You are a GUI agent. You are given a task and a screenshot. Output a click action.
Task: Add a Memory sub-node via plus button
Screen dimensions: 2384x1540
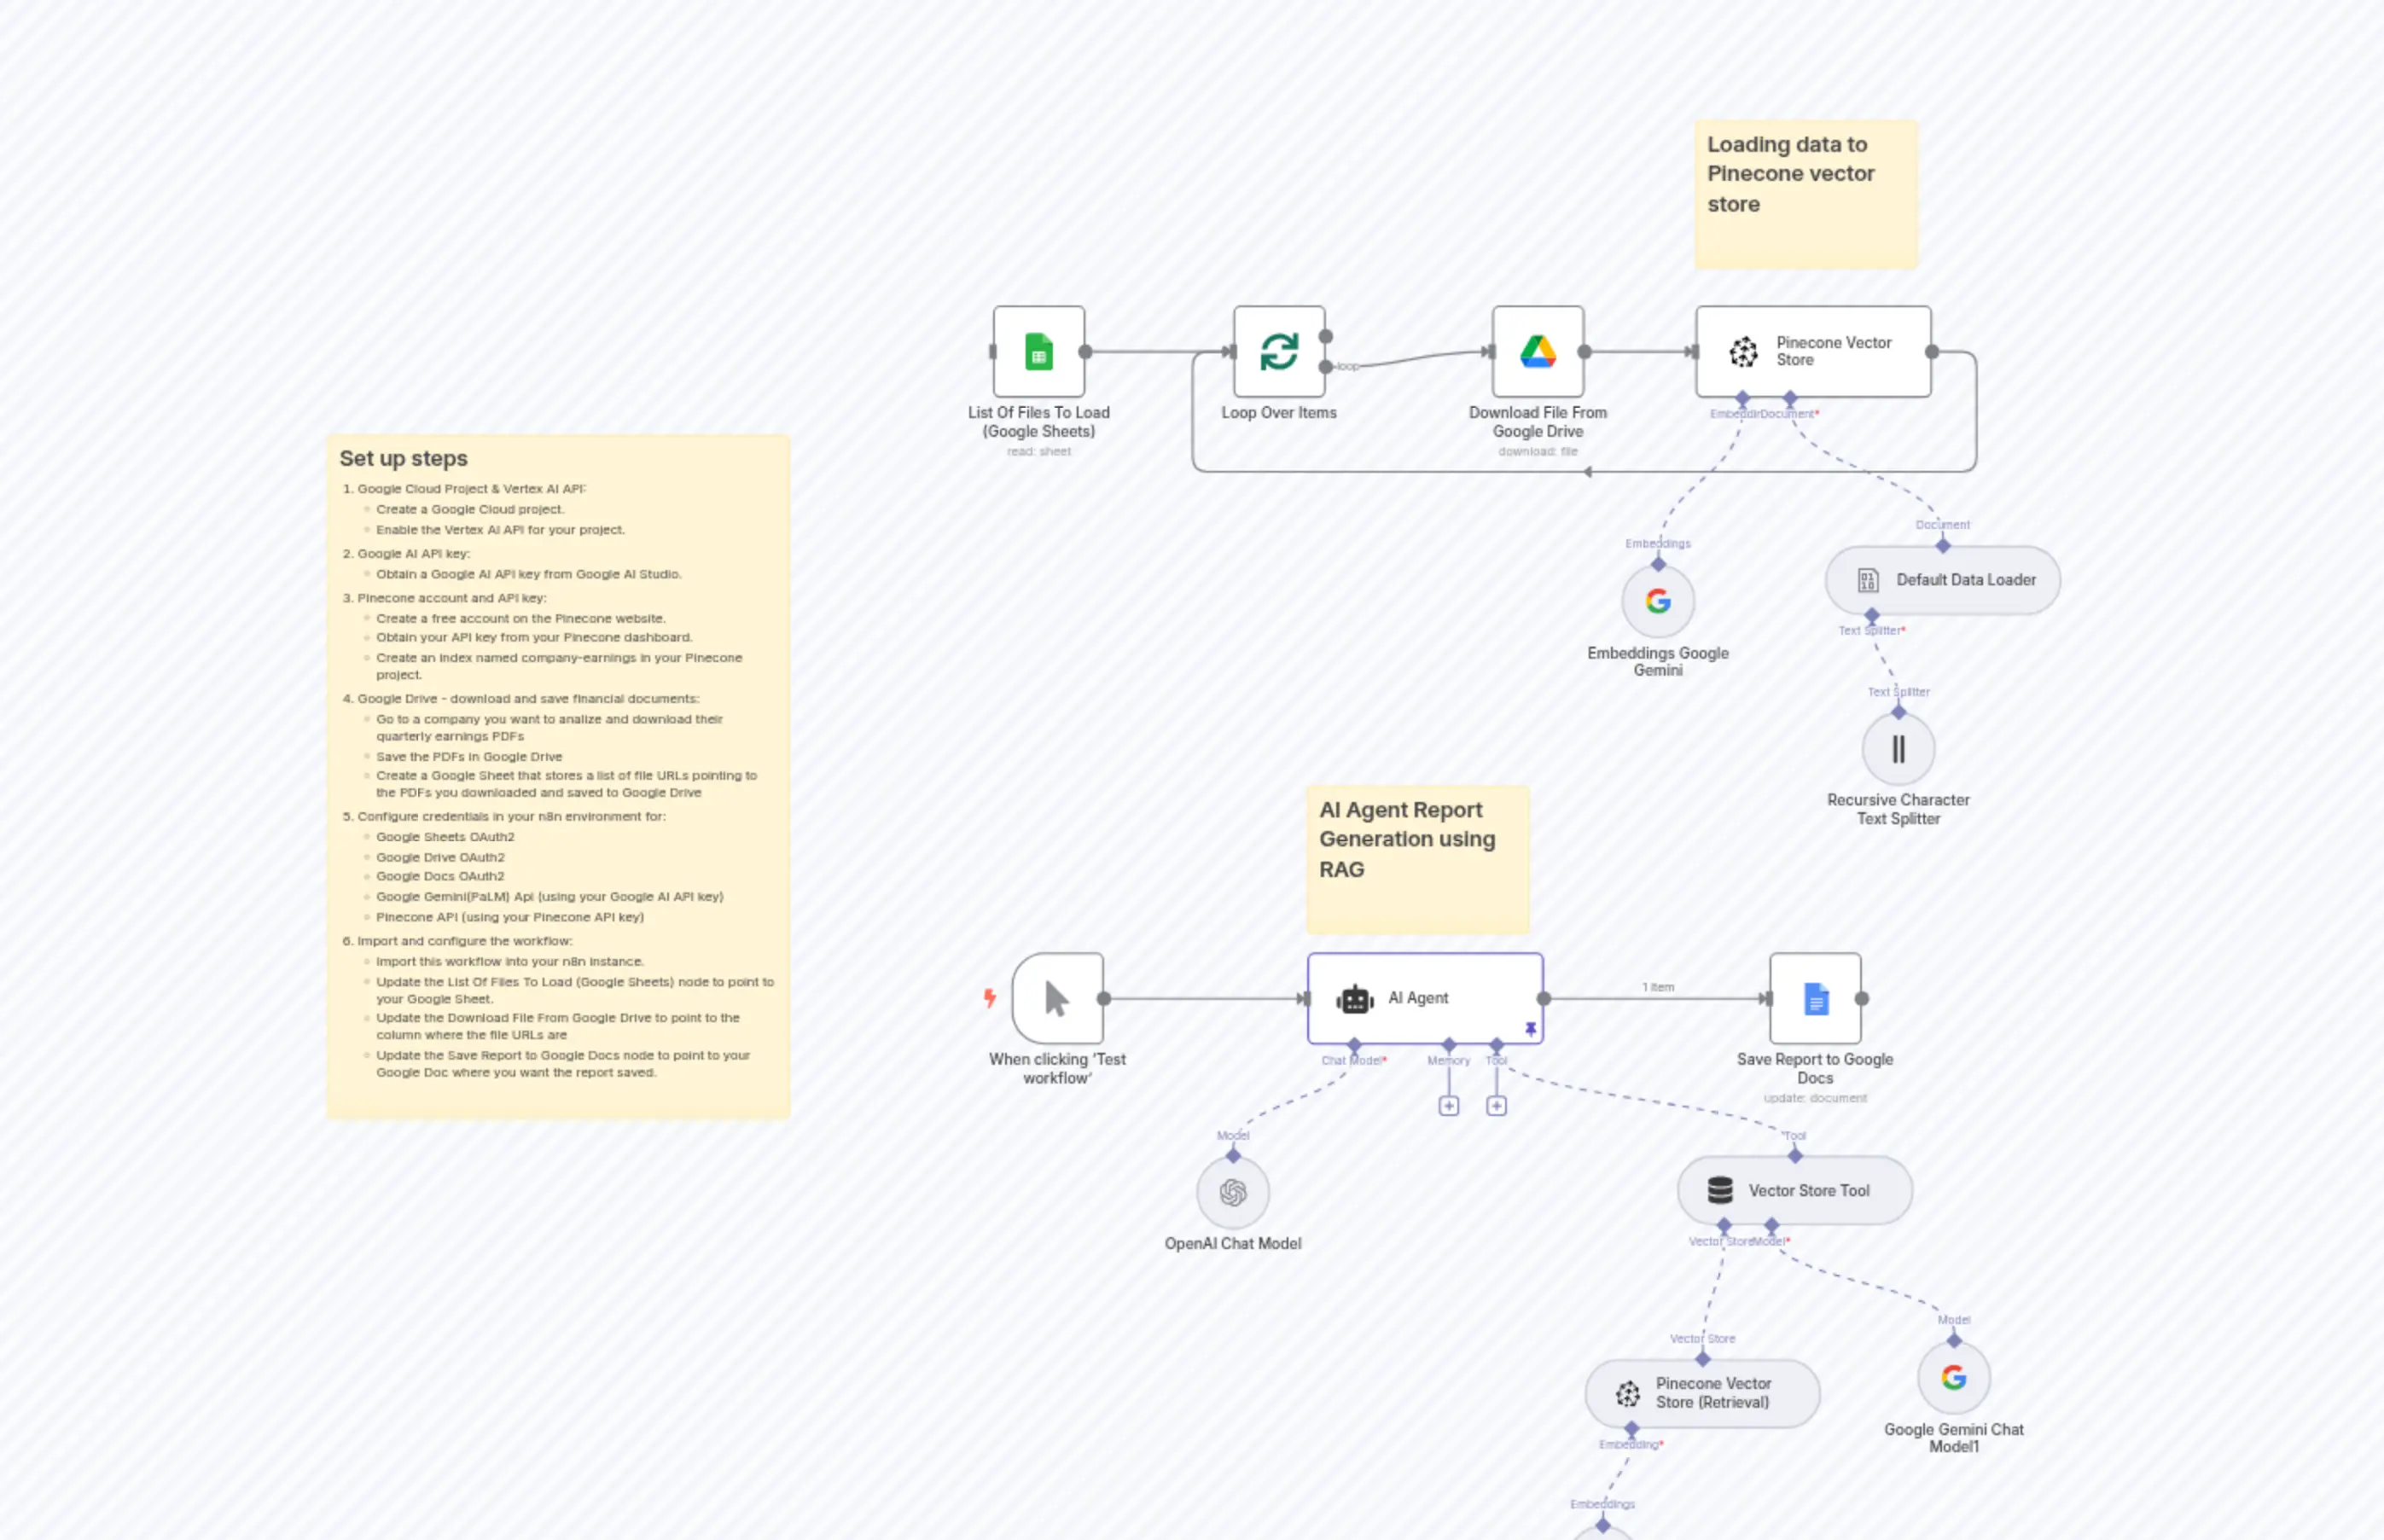pyautogui.click(x=1448, y=1106)
